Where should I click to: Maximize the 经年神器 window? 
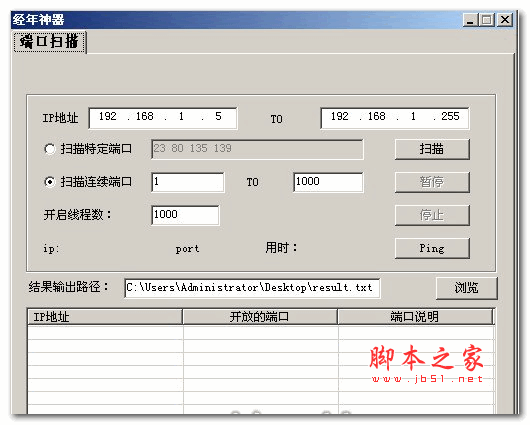[487, 20]
